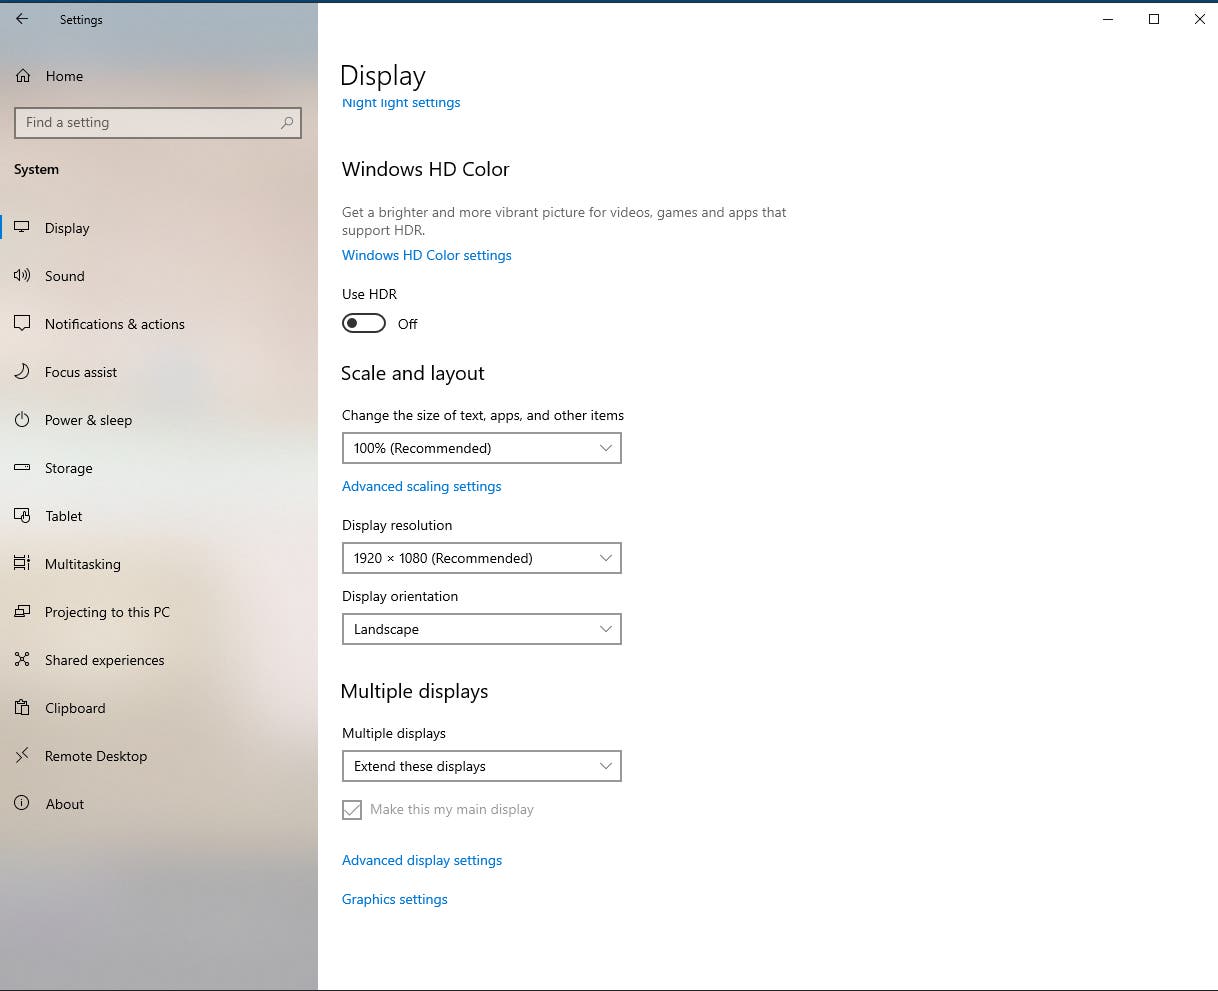Click the search magnifier icon
The width and height of the screenshot is (1218, 991).
coord(287,123)
